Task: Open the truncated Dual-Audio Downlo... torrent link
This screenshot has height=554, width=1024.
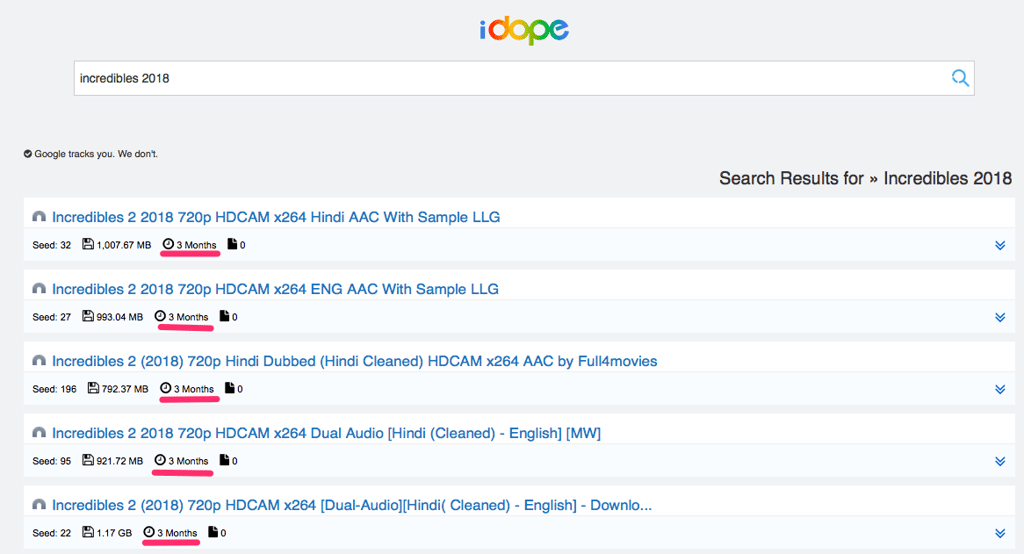Action: 352,504
